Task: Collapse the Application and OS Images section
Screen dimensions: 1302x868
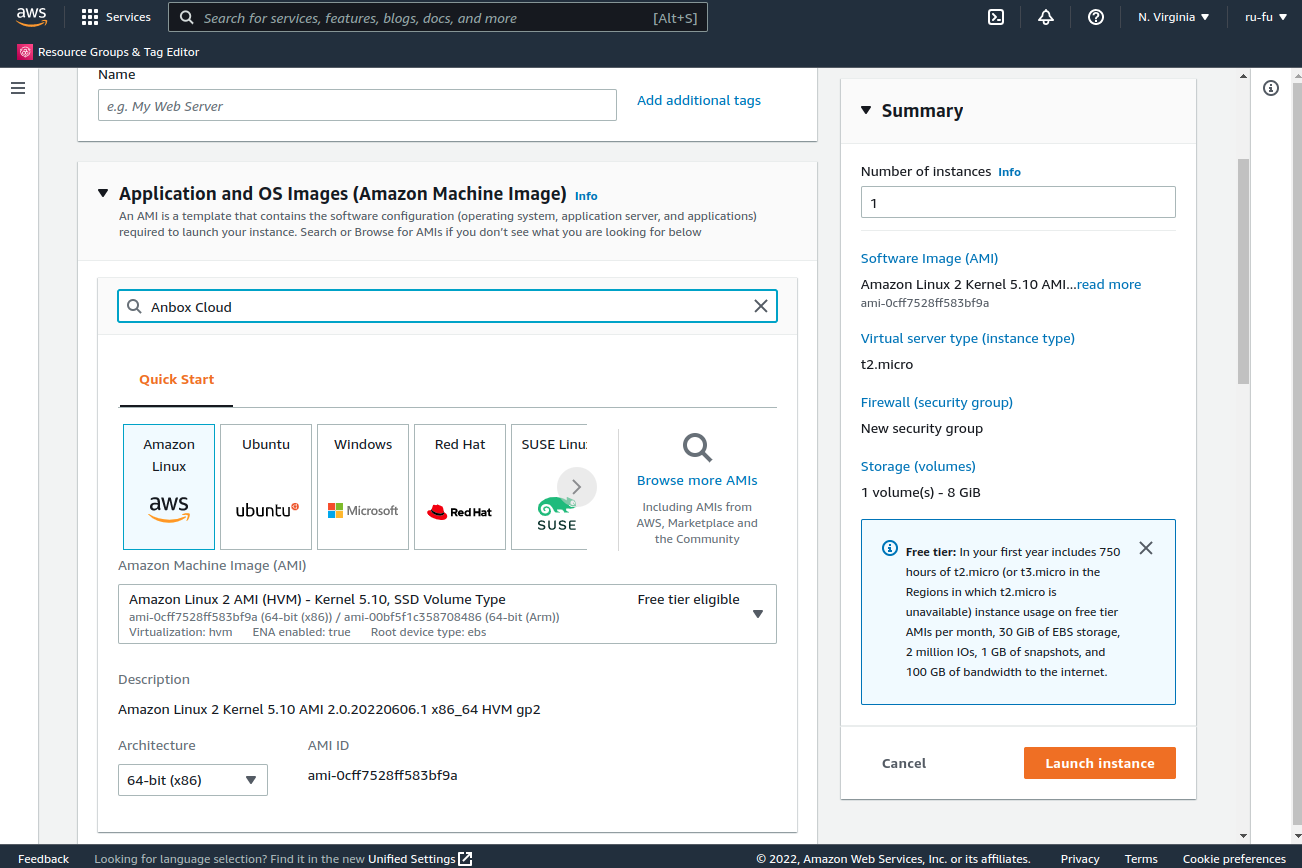Action: pos(103,194)
